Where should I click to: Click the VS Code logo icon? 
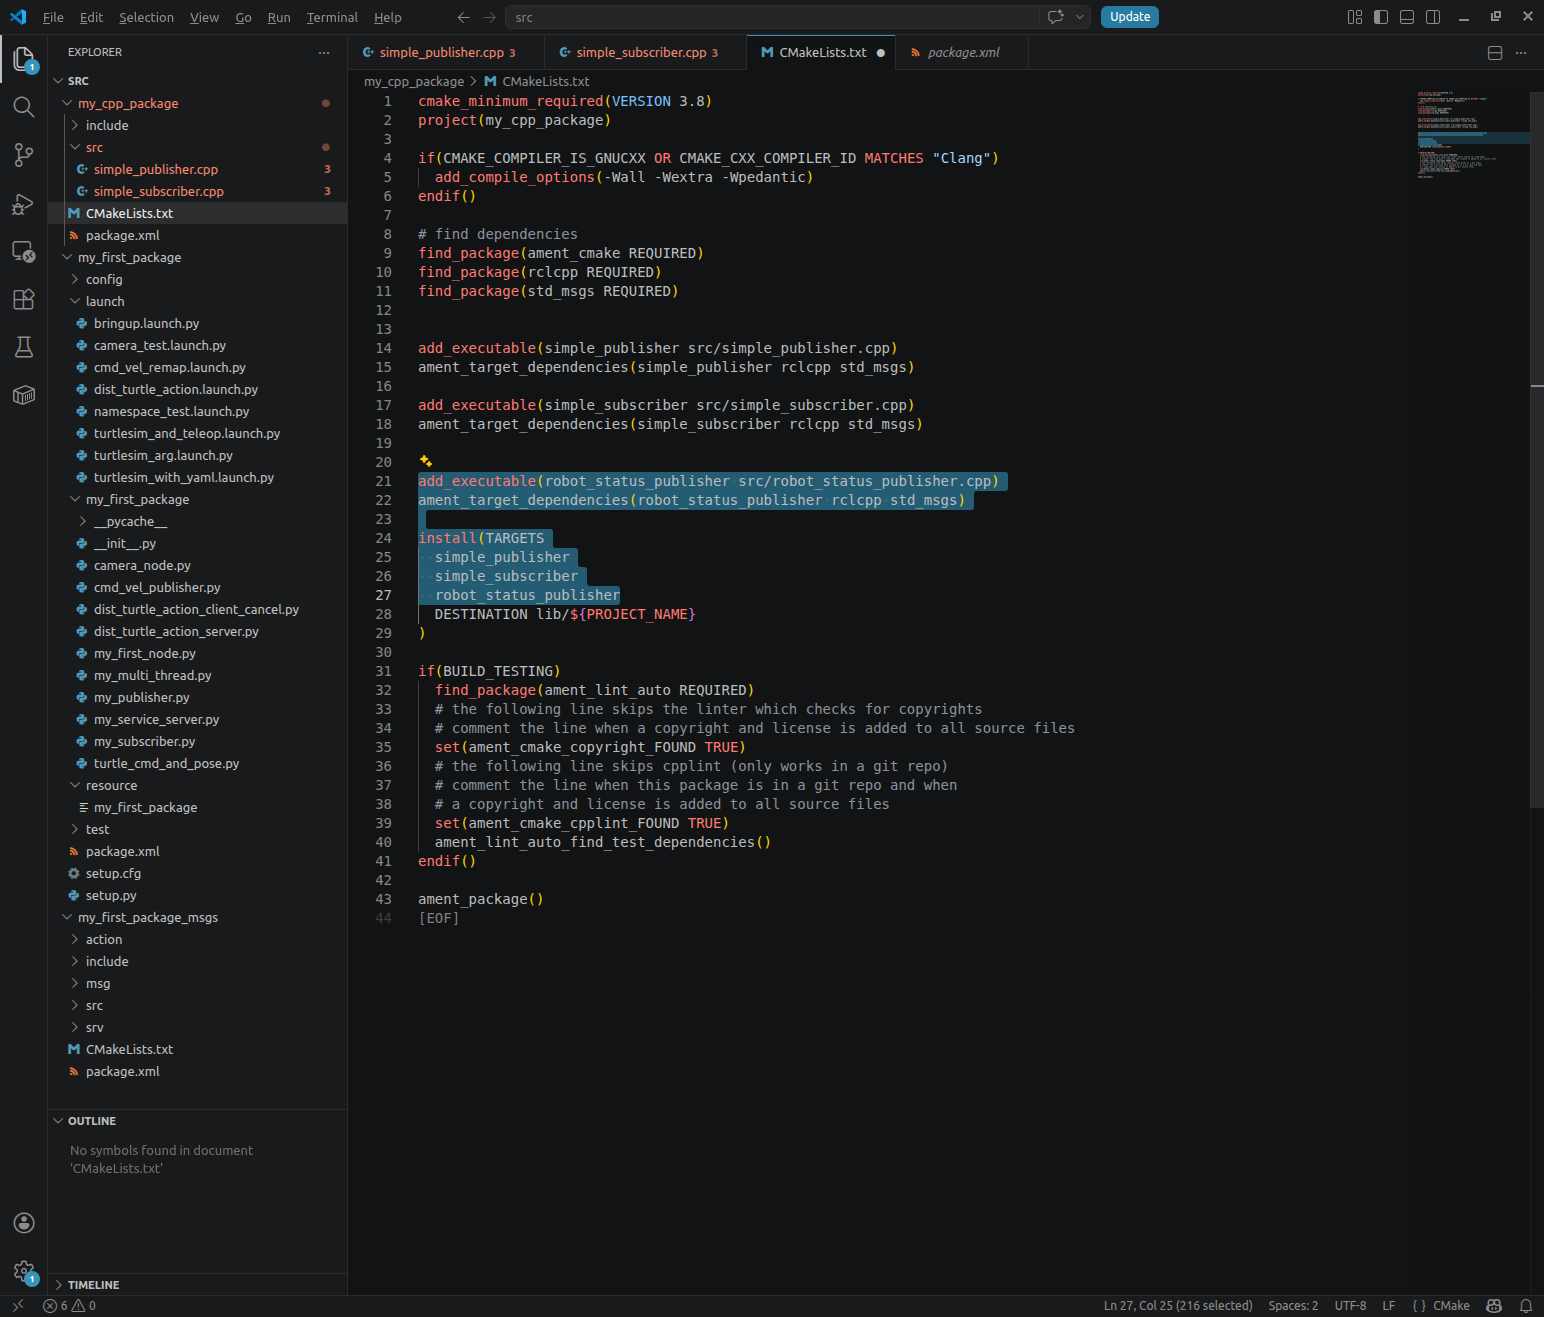pos(18,17)
